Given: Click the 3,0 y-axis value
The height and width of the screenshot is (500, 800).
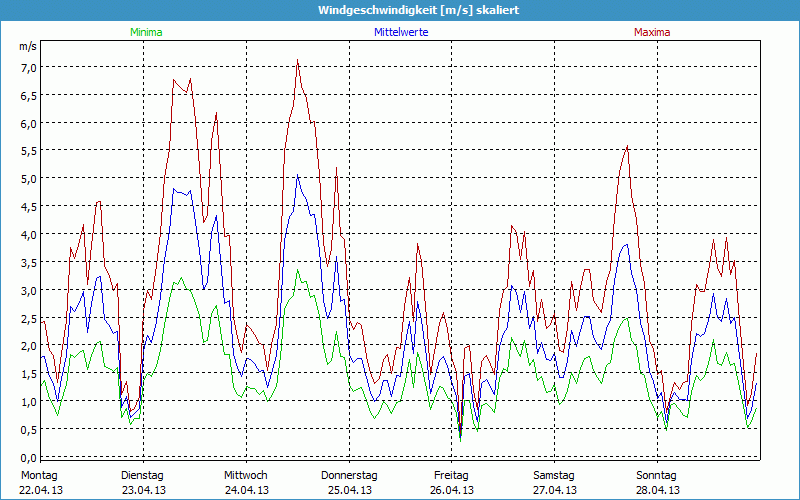Looking at the screenshot, I should click(x=28, y=290).
